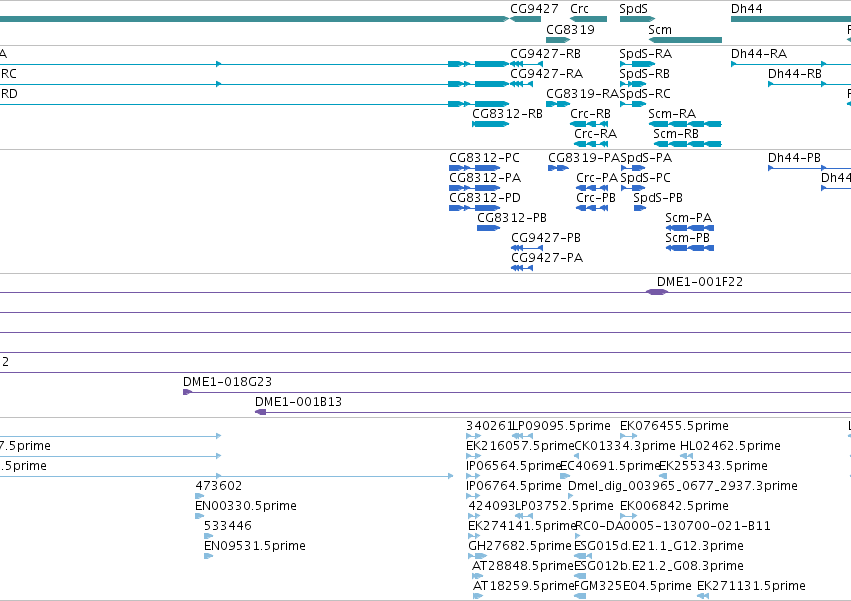Click protein CG8319-PA
This screenshot has height=601, width=851.
(x=583, y=158)
